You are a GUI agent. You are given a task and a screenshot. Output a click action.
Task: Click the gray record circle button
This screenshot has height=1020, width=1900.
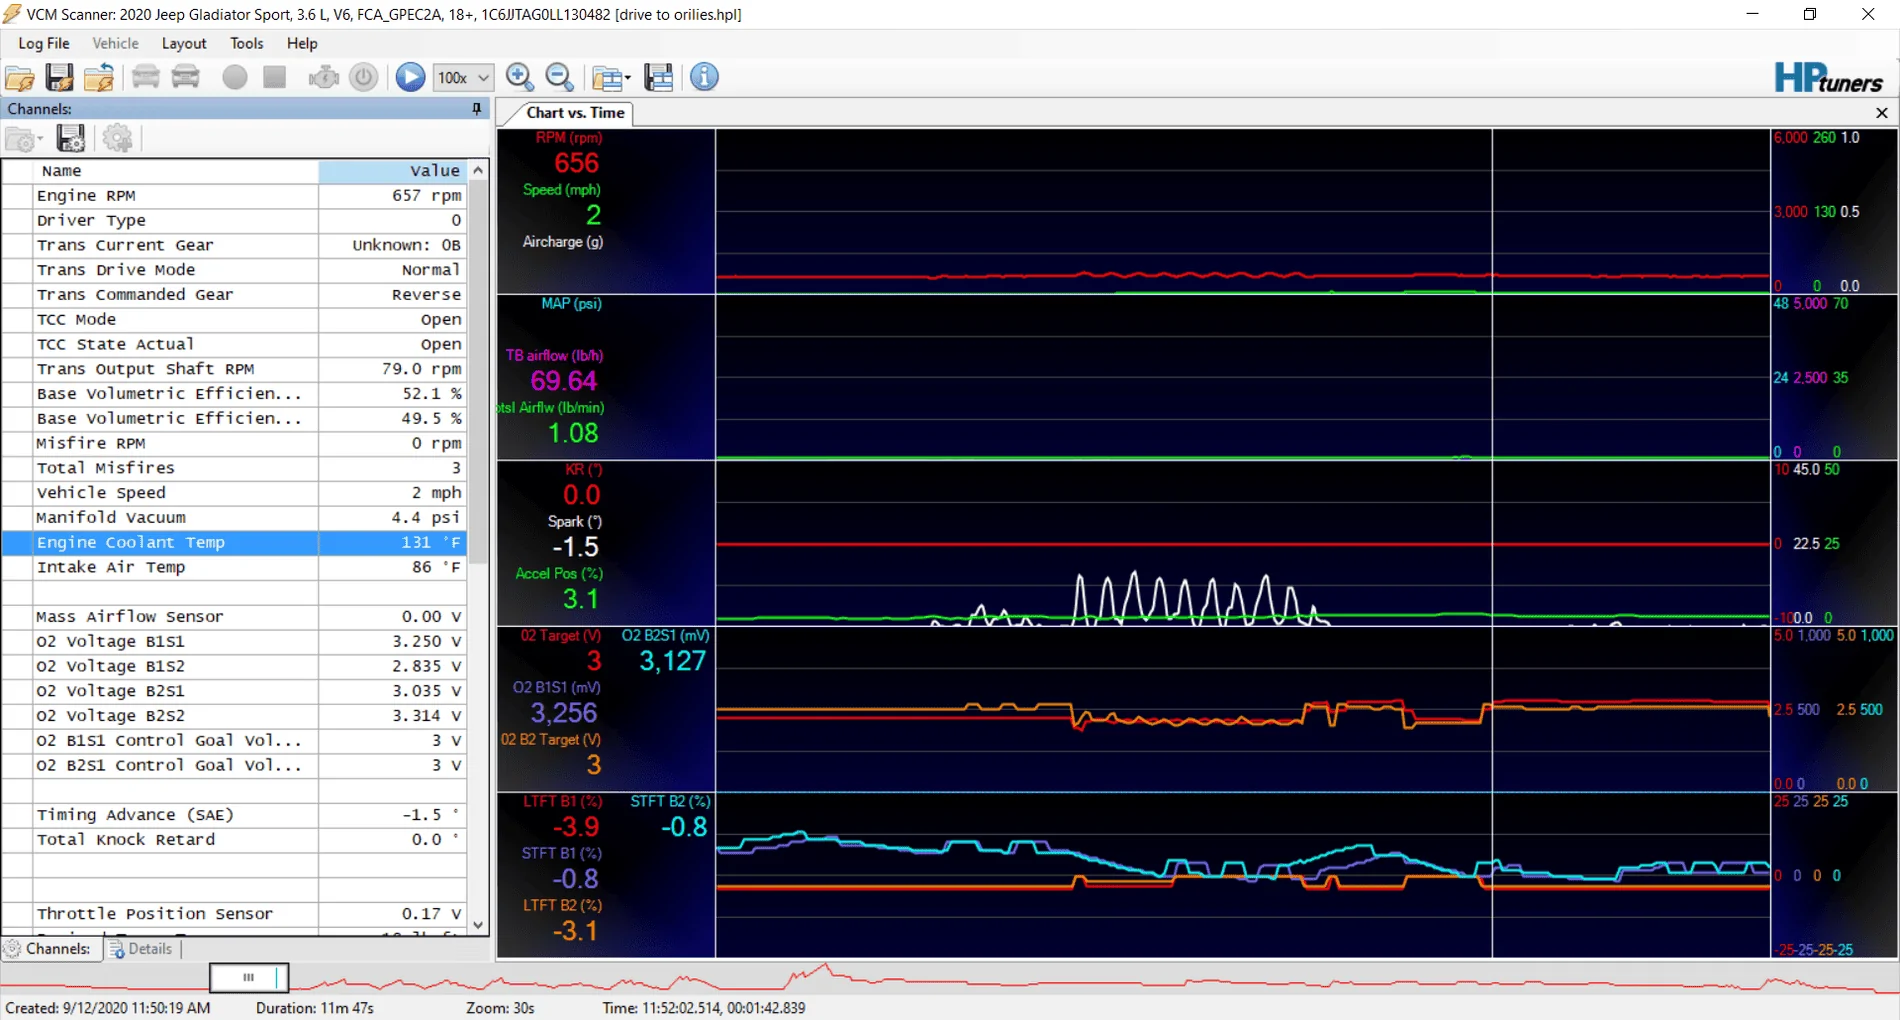coord(235,77)
